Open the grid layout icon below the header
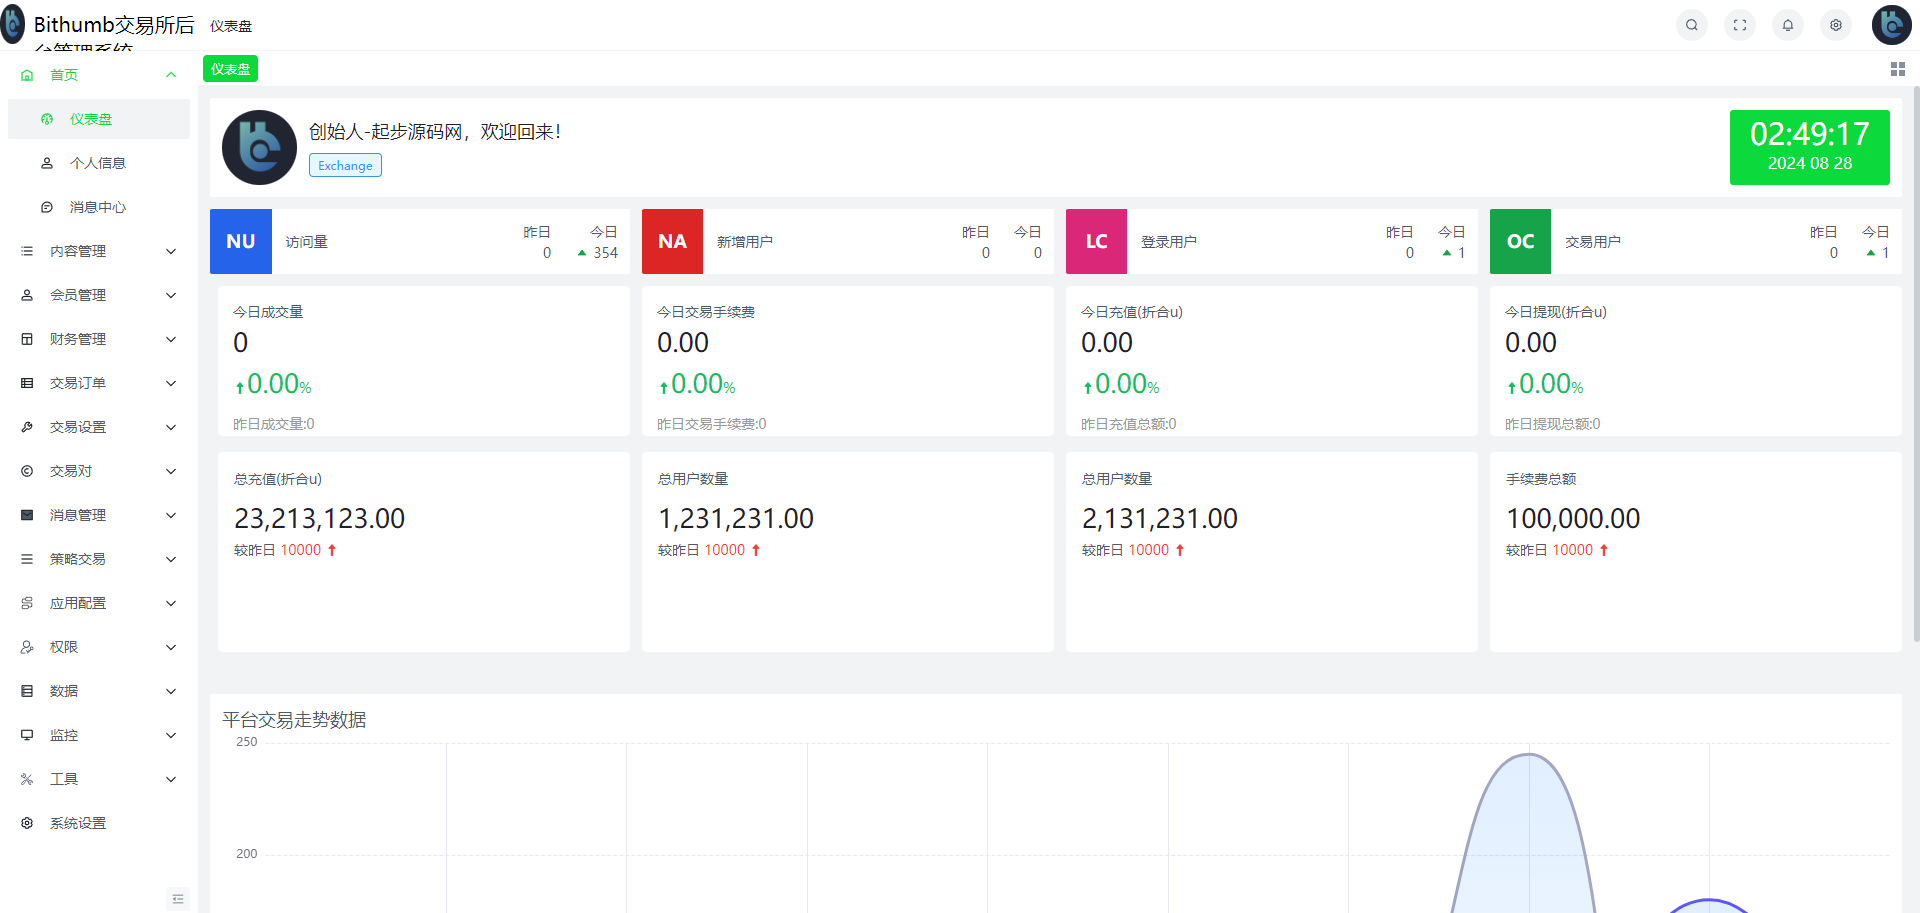The height and width of the screenshot is (913, 1920). [1897, 69]
